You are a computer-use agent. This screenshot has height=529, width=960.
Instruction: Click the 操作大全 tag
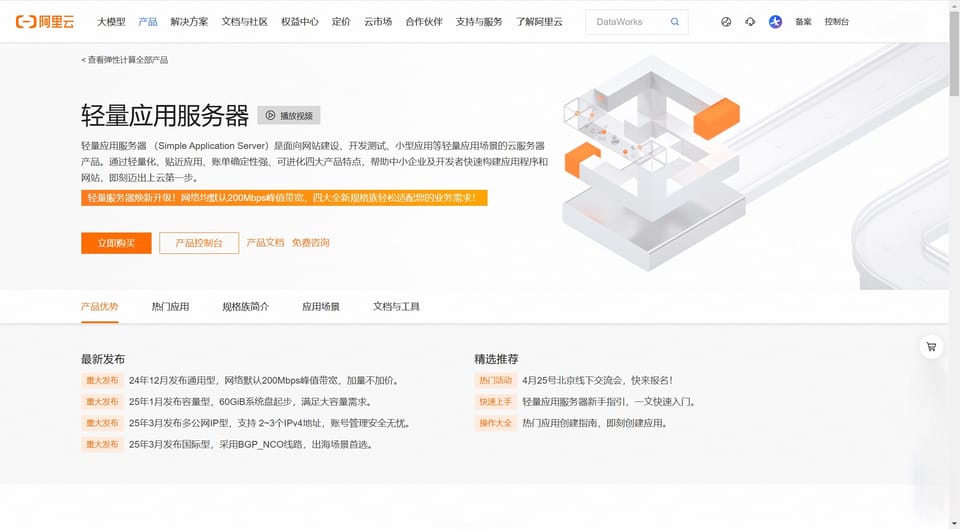pyautogui.click(x=495, y=423)
